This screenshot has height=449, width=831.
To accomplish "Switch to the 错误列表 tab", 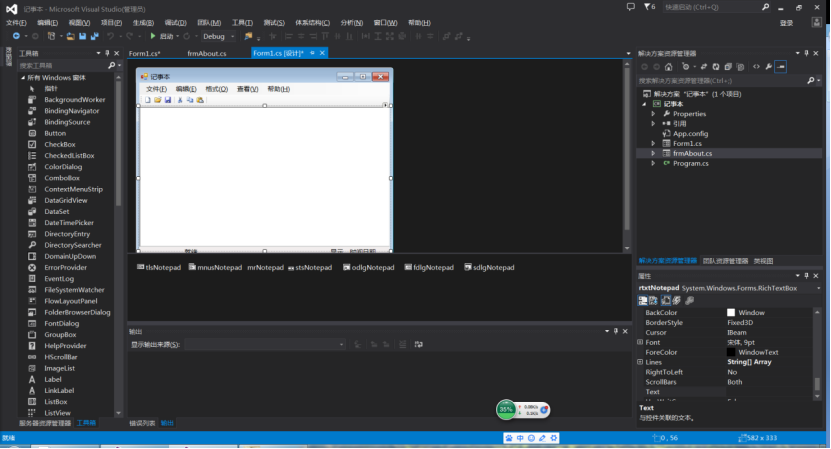I will click(142, 423).
